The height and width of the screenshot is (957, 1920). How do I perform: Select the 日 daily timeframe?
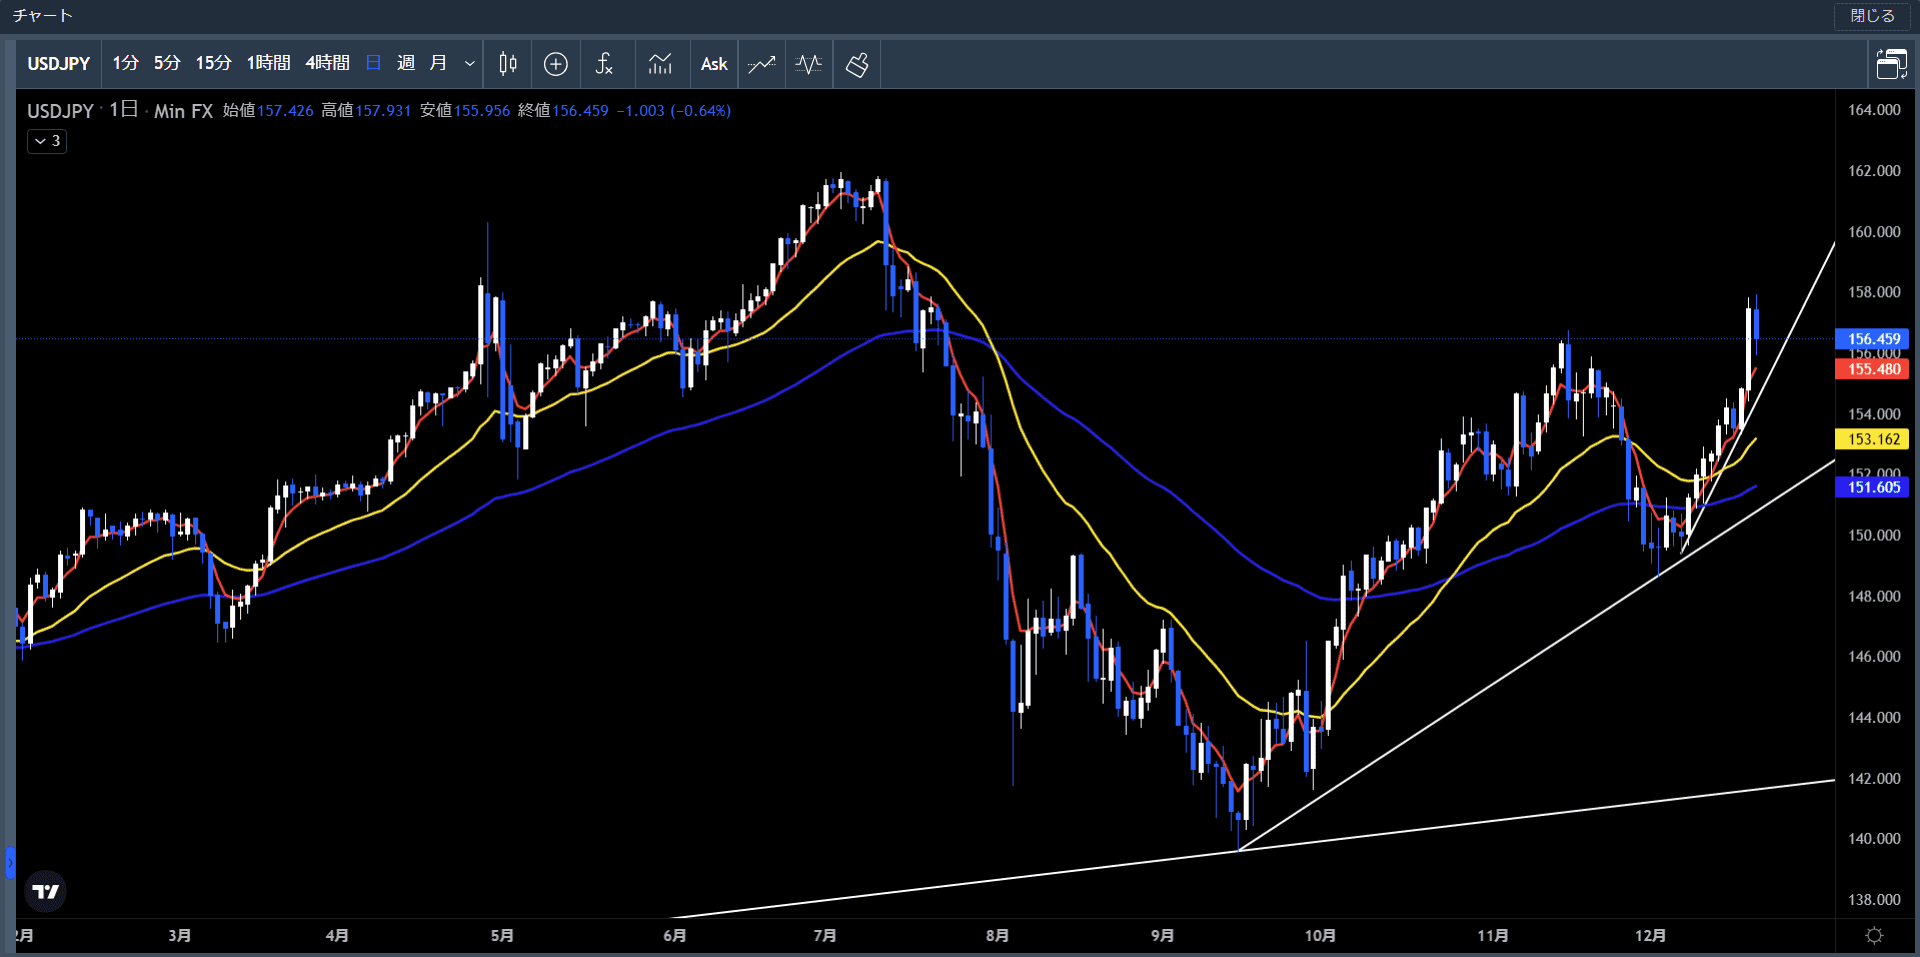point(374,63)
